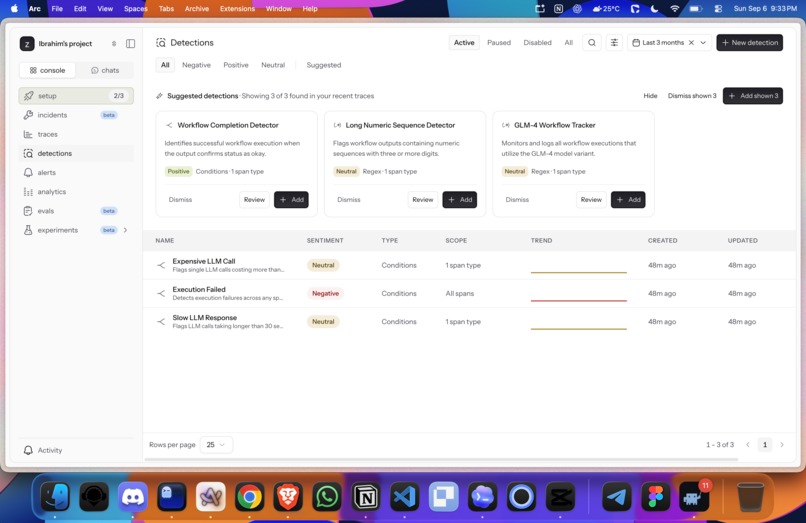The height and width of the screenshot is (523, 806).
Task: Sort by the UPDATED column header
Action: coord(742,241)
